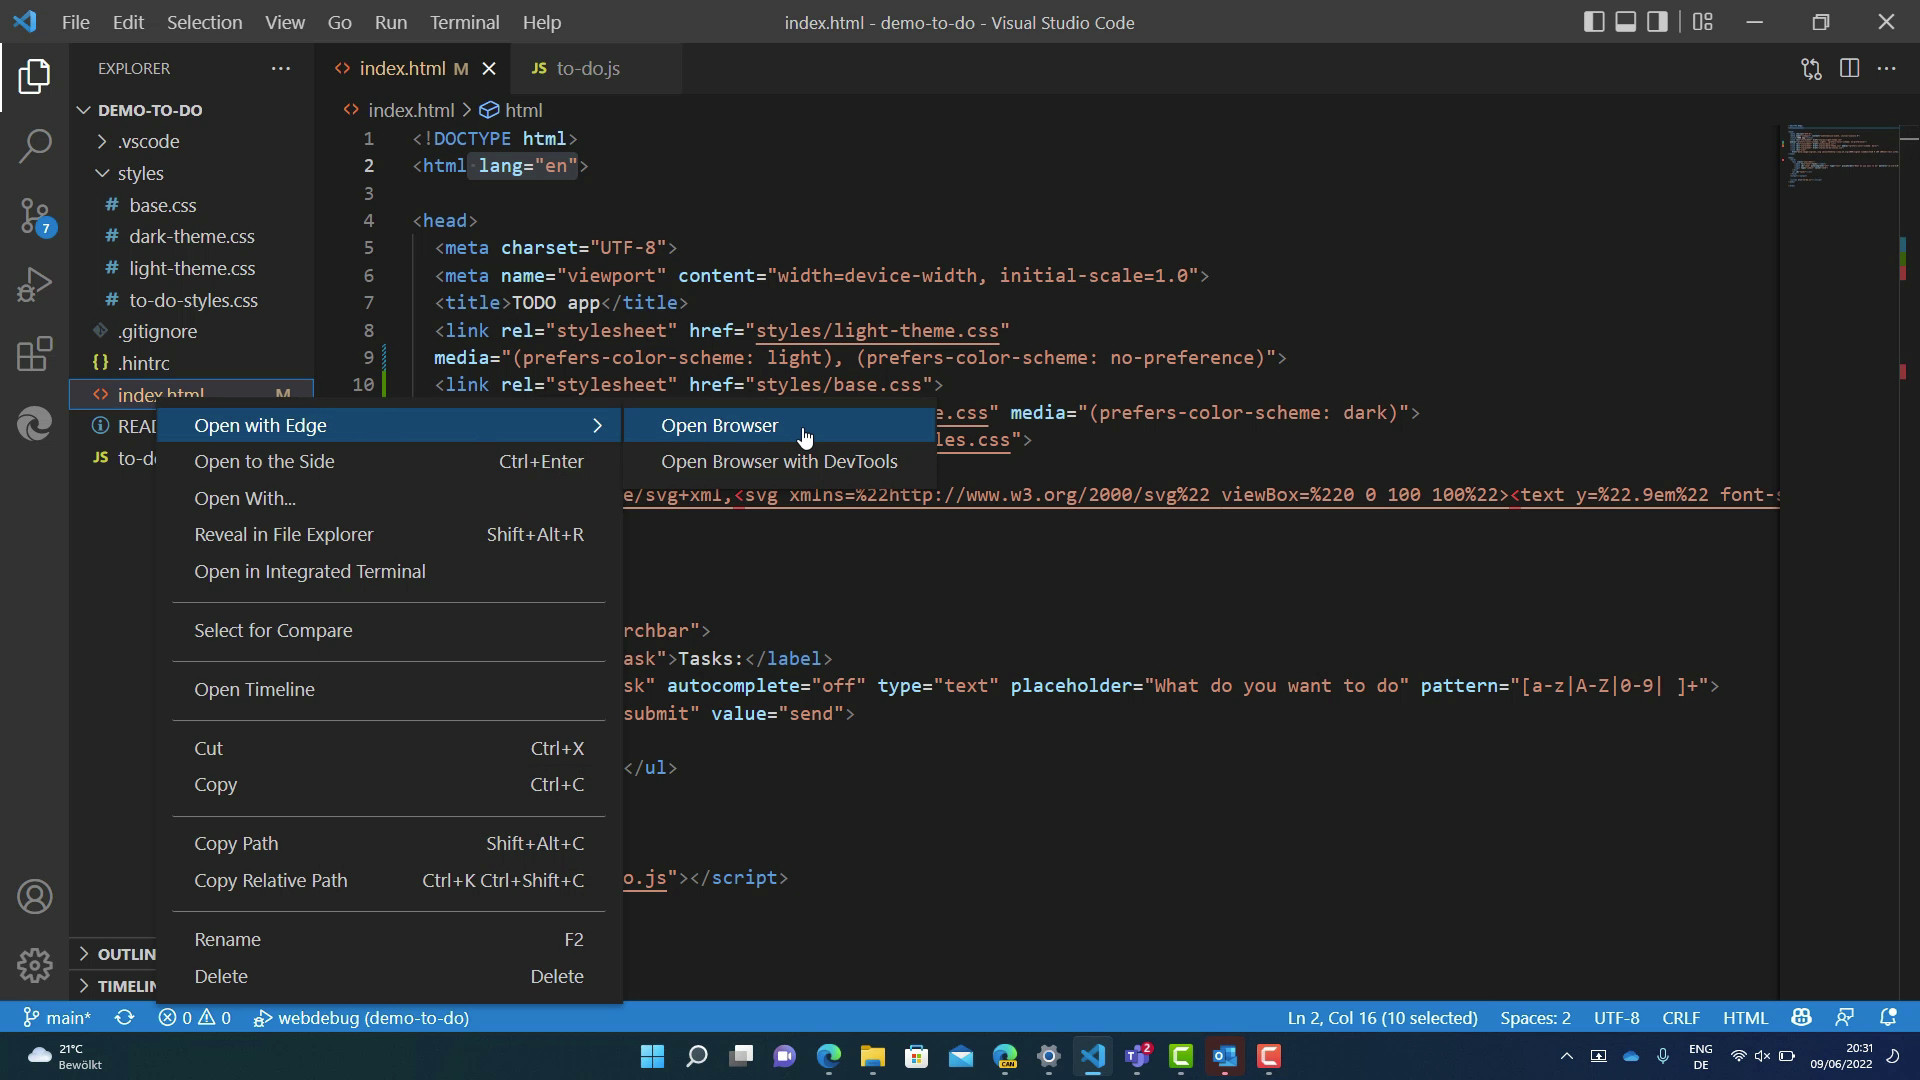This screenshot has height=1080, width=1920.
Task: Click the Source Control icon in sidebar
Action: (36, 215)
